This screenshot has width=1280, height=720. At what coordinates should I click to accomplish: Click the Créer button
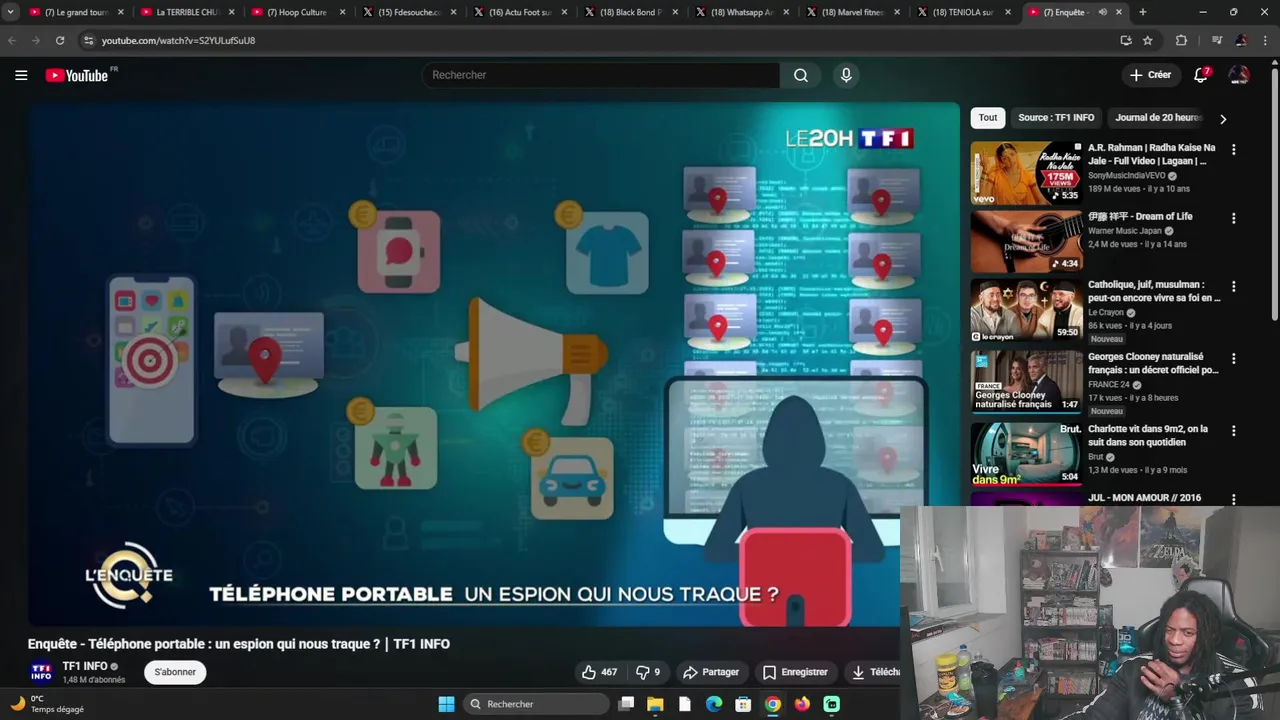tap(1150, 75)
